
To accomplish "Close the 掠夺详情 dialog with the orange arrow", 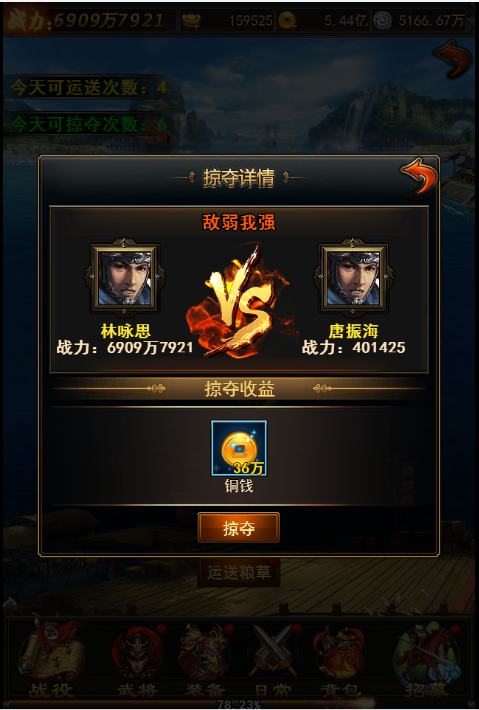I will point(419,176).
